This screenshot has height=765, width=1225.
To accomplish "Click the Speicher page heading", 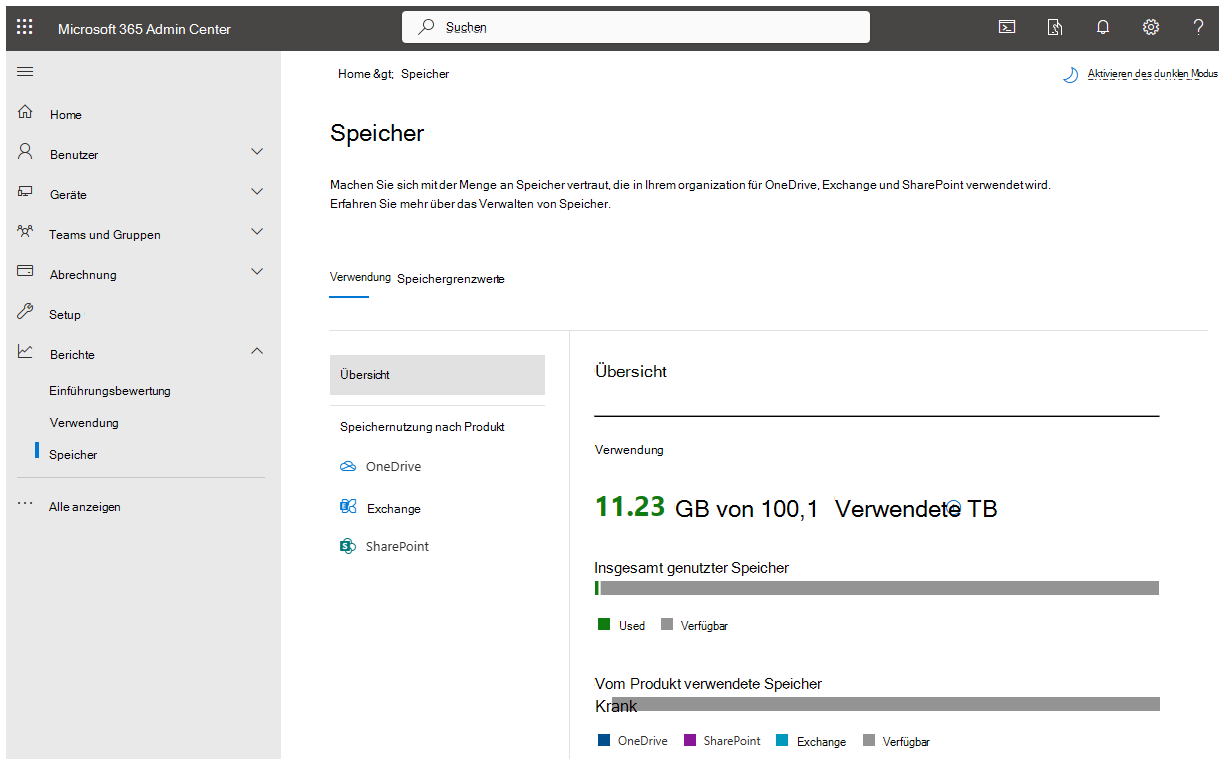I will pyautogui.click(x=377, y=134).
